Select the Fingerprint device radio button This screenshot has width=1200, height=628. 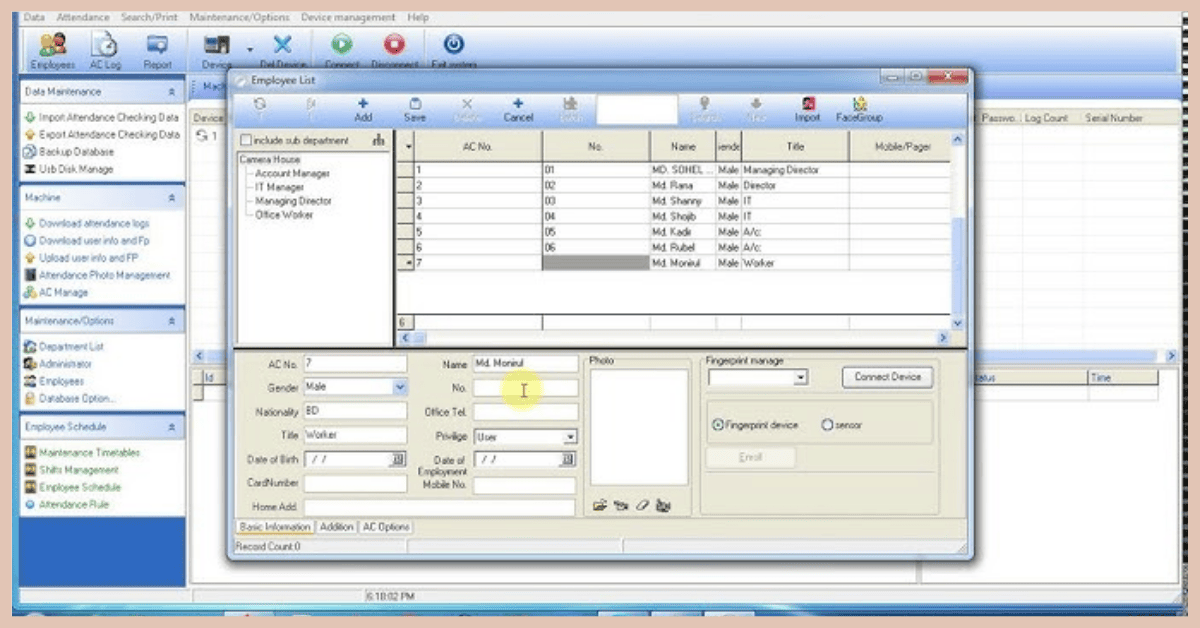coord(717,425)
